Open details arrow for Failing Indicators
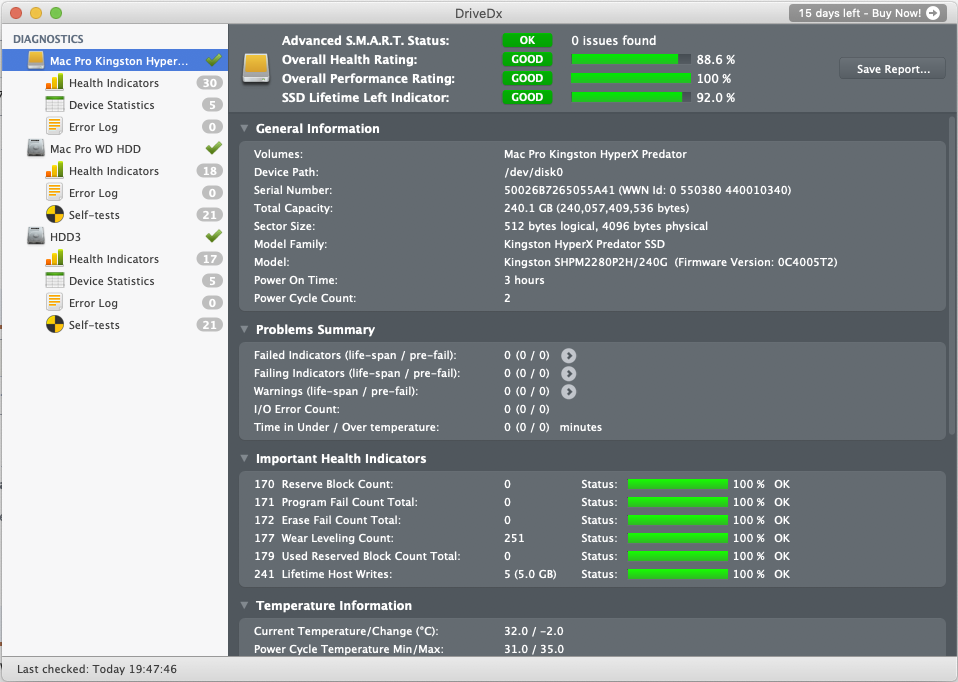This screenshot has height=682, width=958. (x=568, y=373)
